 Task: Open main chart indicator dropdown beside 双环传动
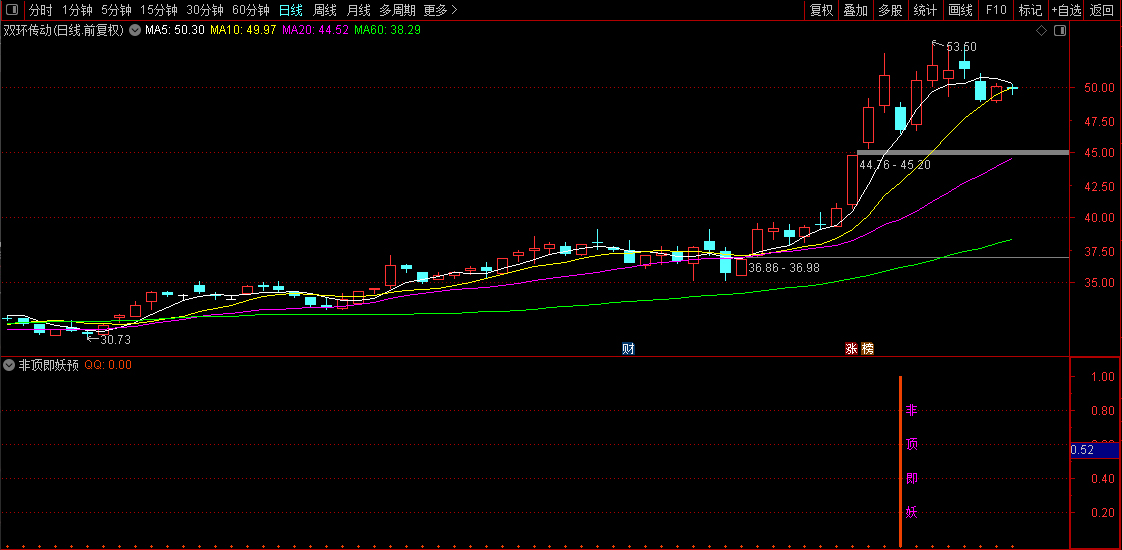tap(134, 31)
